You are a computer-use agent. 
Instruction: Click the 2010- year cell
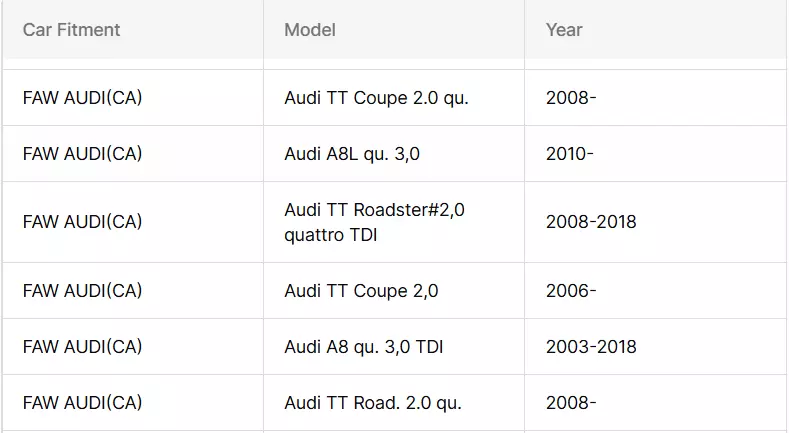point(570,153)
